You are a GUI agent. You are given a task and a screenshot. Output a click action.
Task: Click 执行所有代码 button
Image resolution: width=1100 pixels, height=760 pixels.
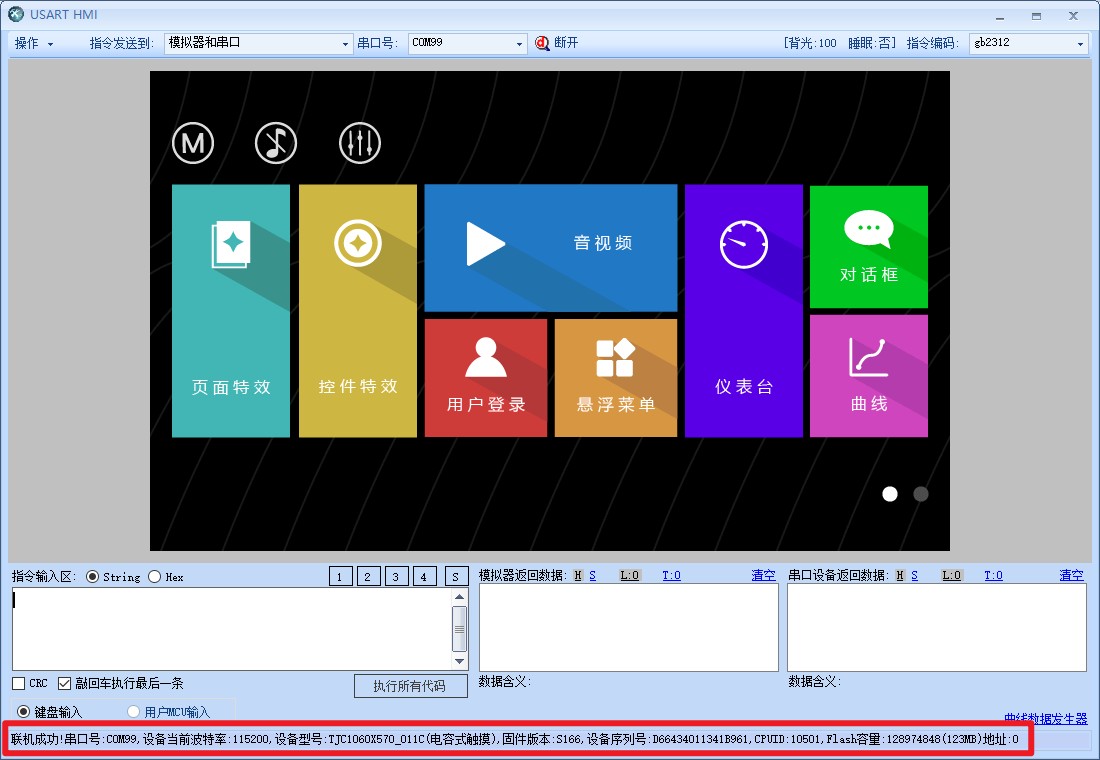click(412, 686)
